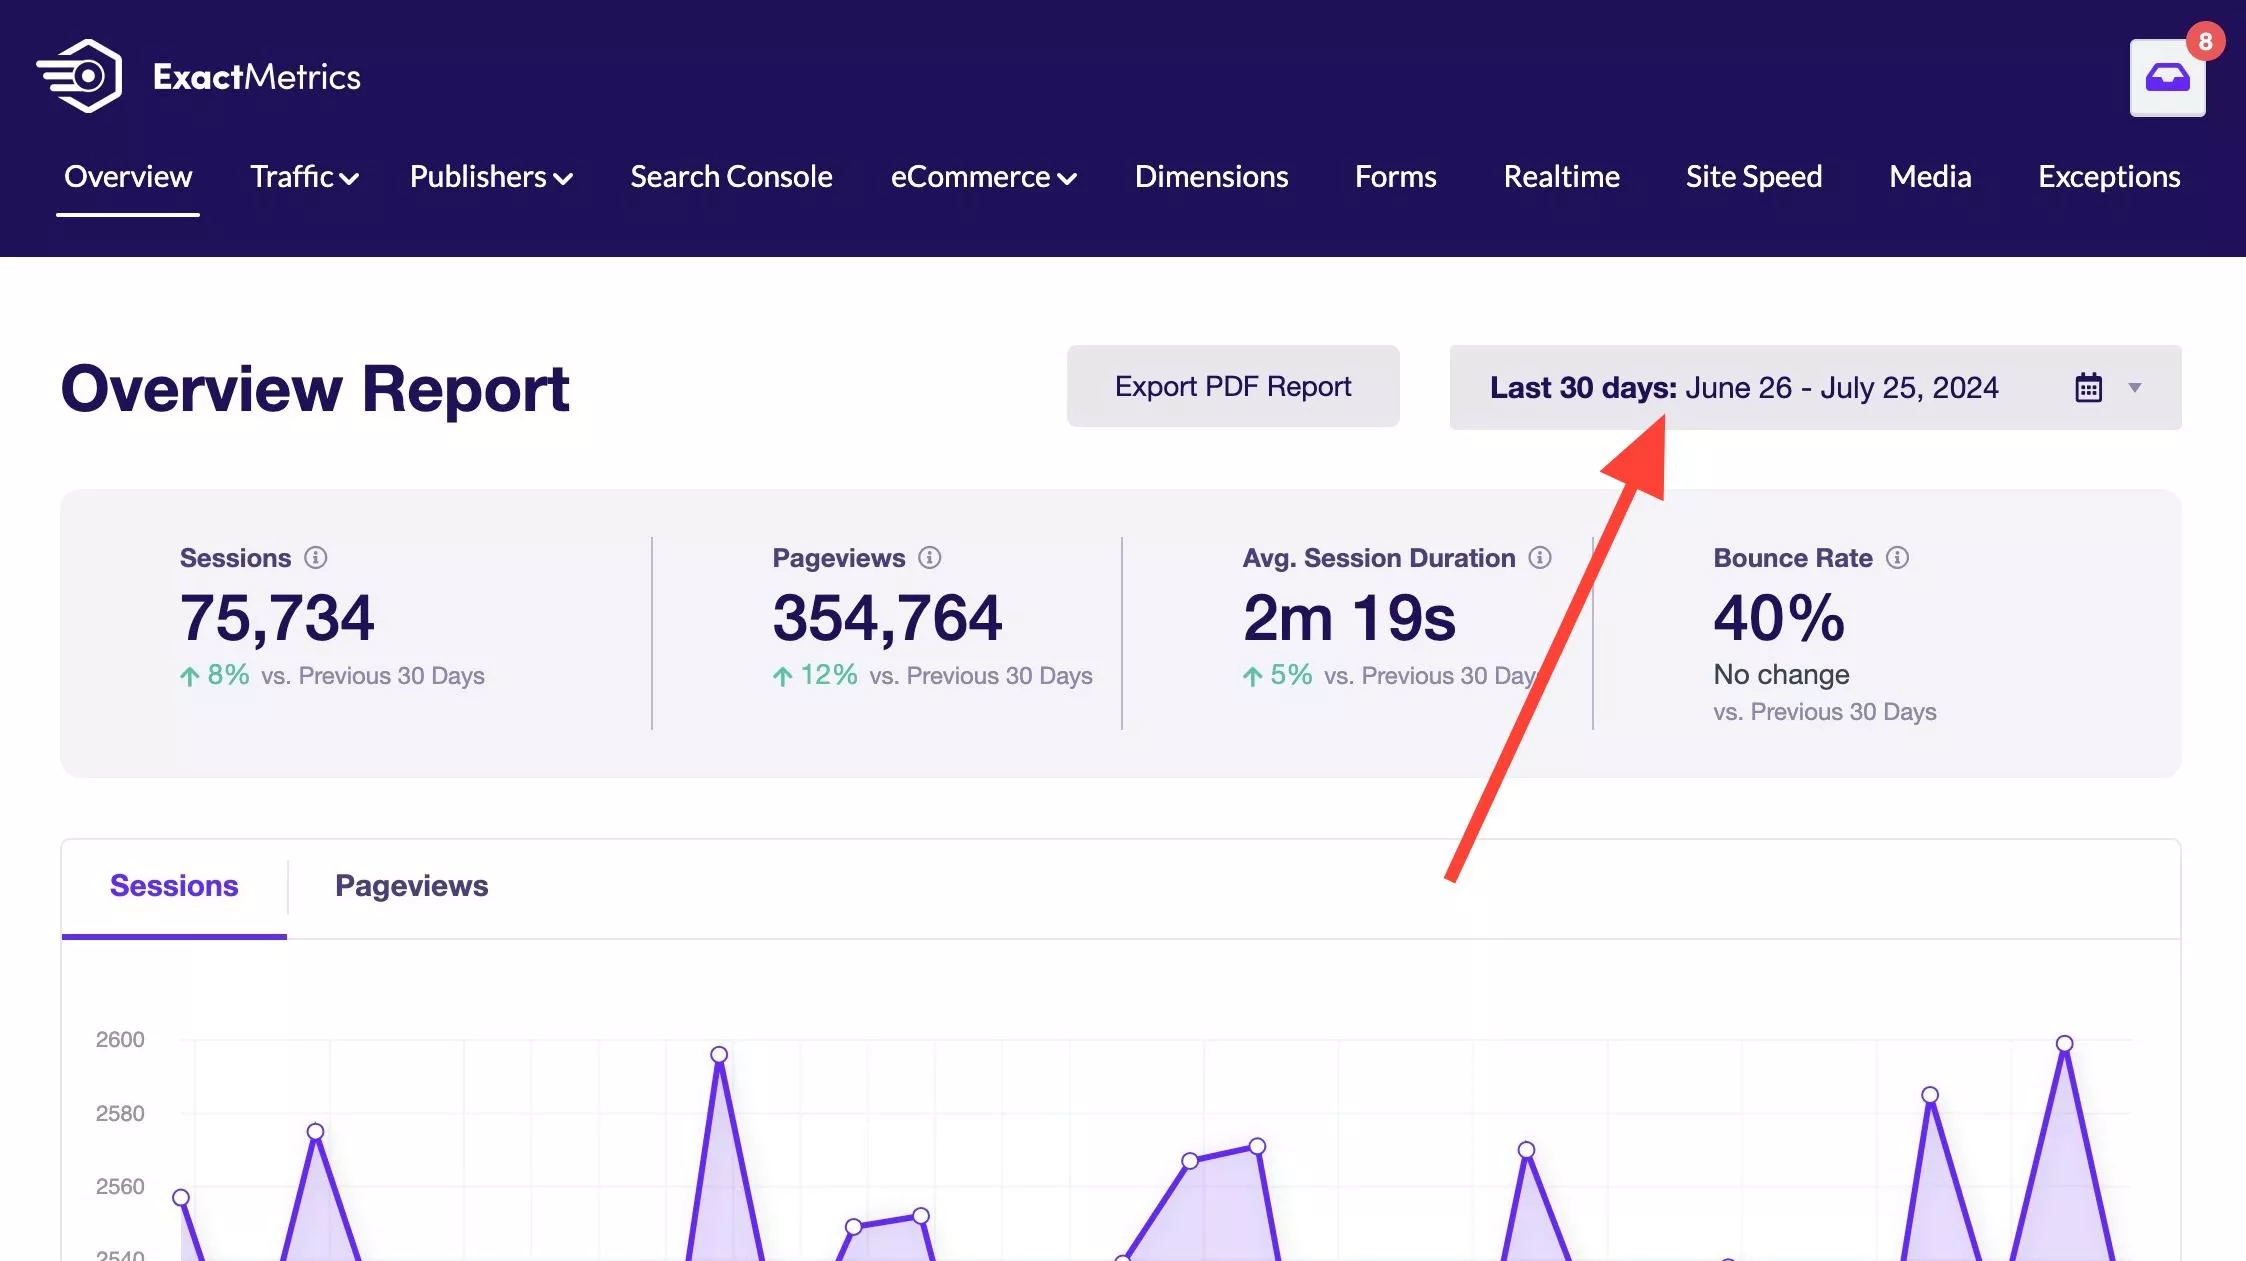The width and height of the screenshot is (2246, 1261).
Task: Click the 2600 y-axis label
Action: click(120, 1040)
